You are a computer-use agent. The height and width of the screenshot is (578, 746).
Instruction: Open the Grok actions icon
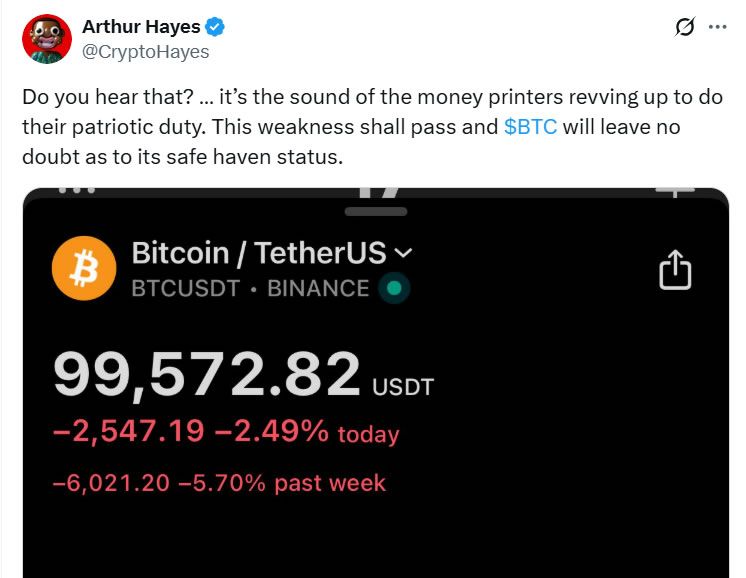click(685, 28)
